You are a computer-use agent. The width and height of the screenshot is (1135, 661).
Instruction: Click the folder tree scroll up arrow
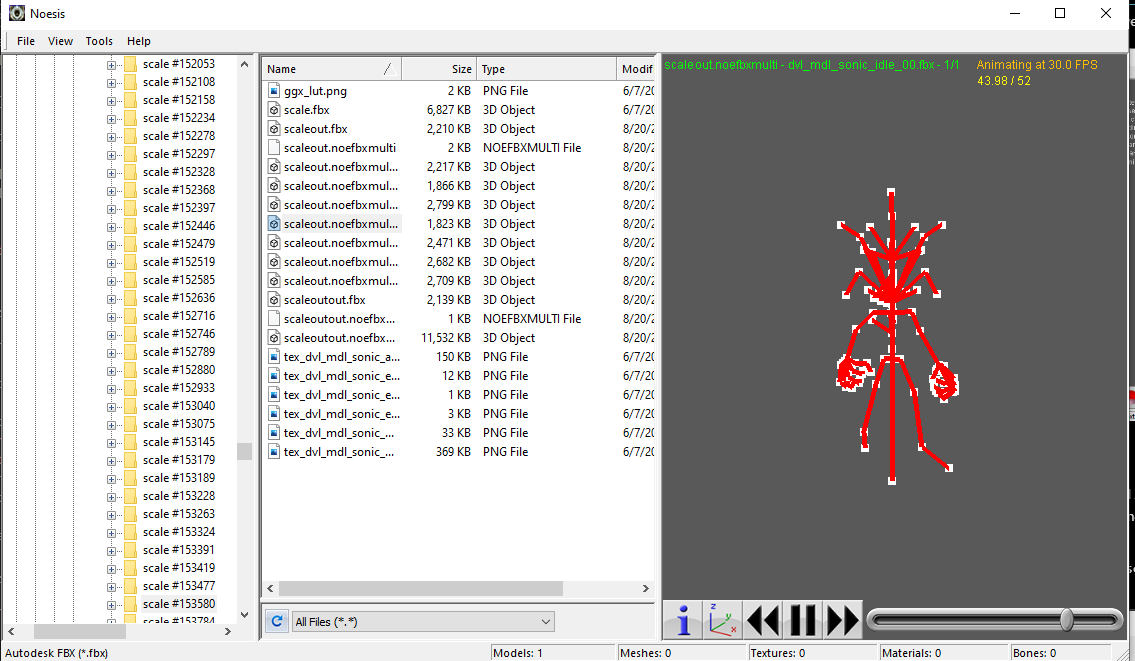click(x=245, y=64)
